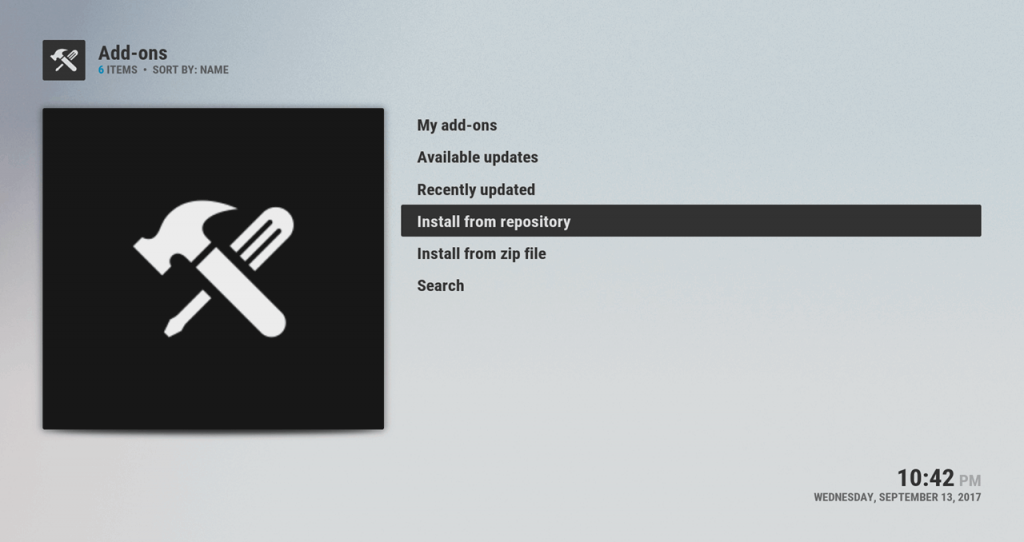The width and height of the screenshot is (1024, 542).
Task: Show Recently updated add-ons
Action: point(475,189)
